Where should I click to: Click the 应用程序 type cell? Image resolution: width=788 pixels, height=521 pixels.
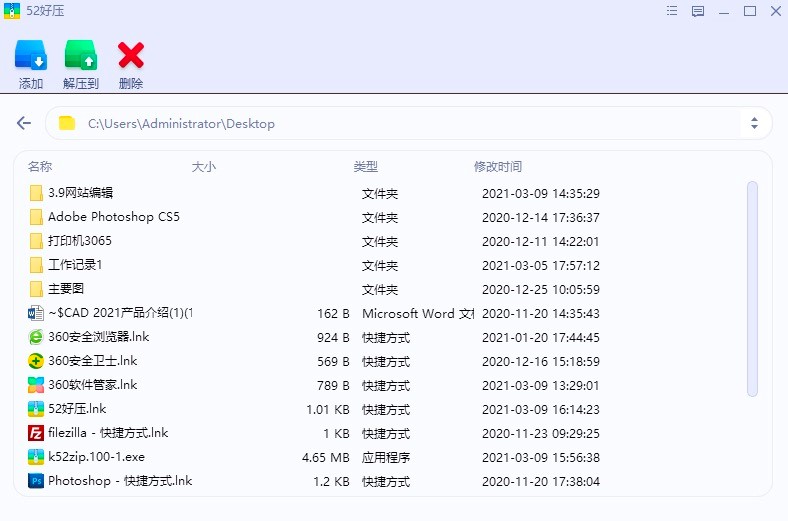386,458
